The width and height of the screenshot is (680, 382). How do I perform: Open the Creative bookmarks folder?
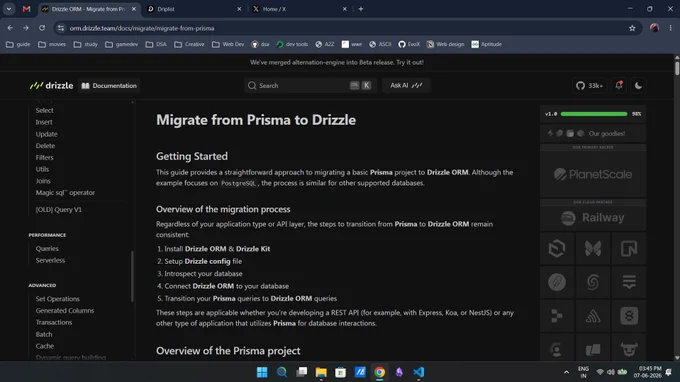click(x=189, y=44)
